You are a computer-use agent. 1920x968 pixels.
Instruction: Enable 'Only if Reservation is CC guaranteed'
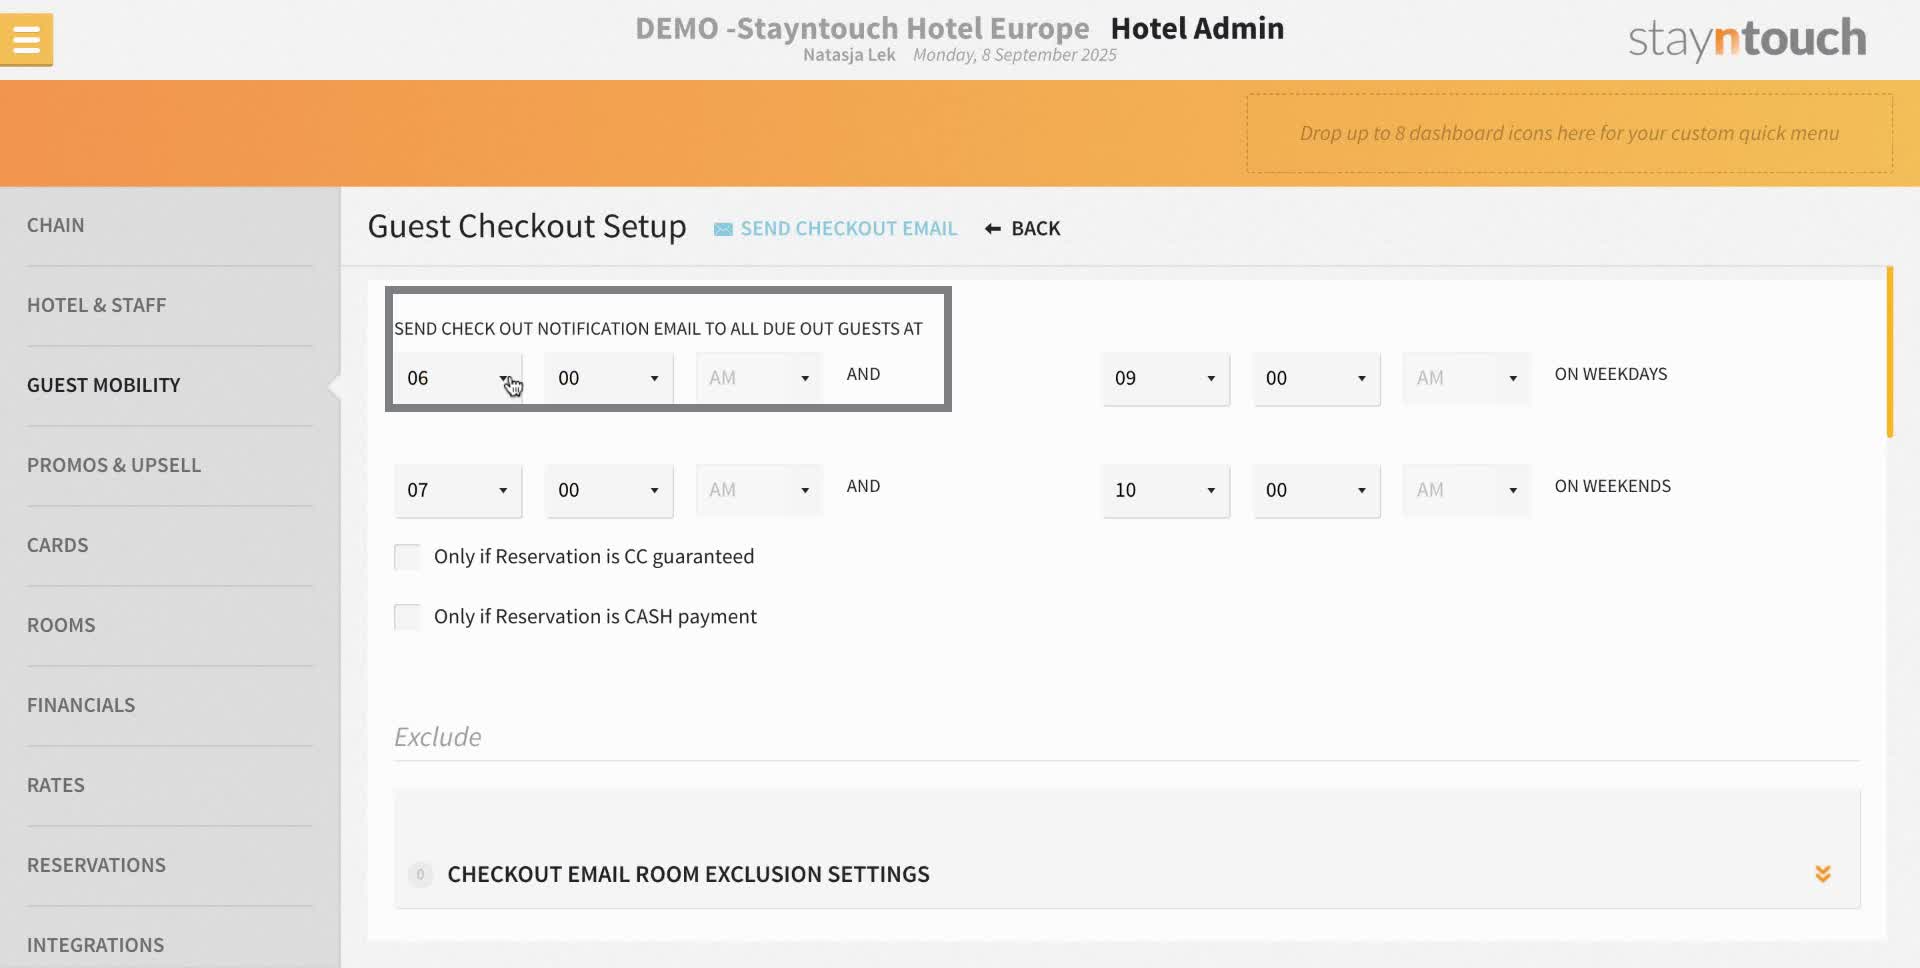coord(407,556)
